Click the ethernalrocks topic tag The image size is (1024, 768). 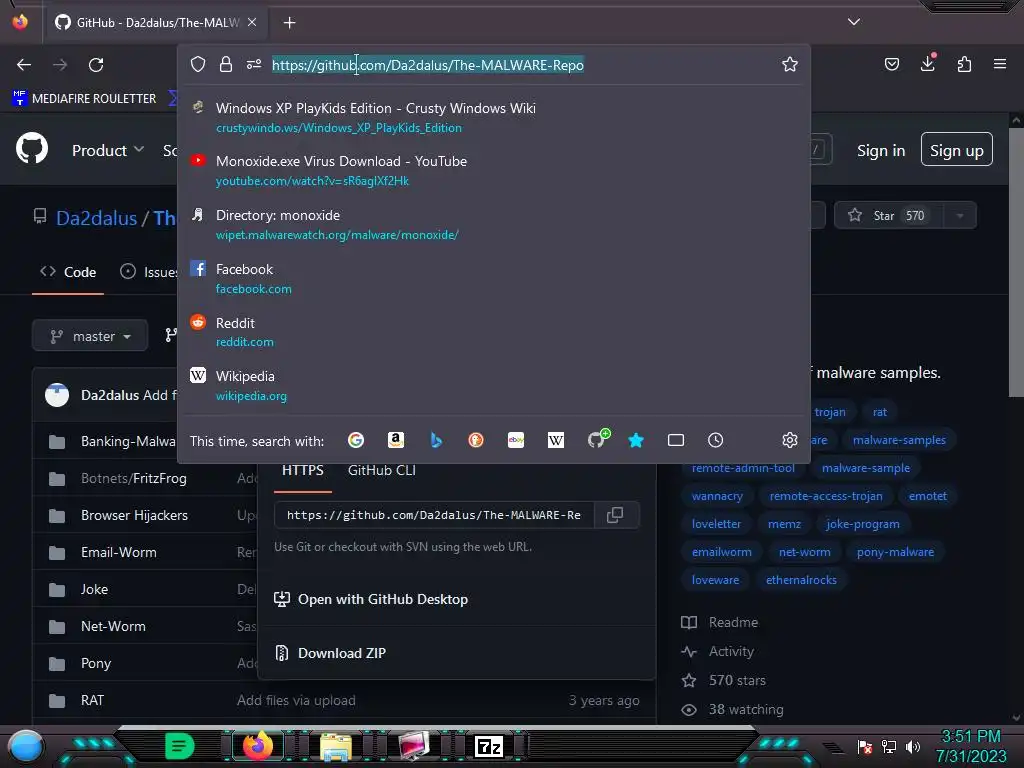[x=801, y=580]
